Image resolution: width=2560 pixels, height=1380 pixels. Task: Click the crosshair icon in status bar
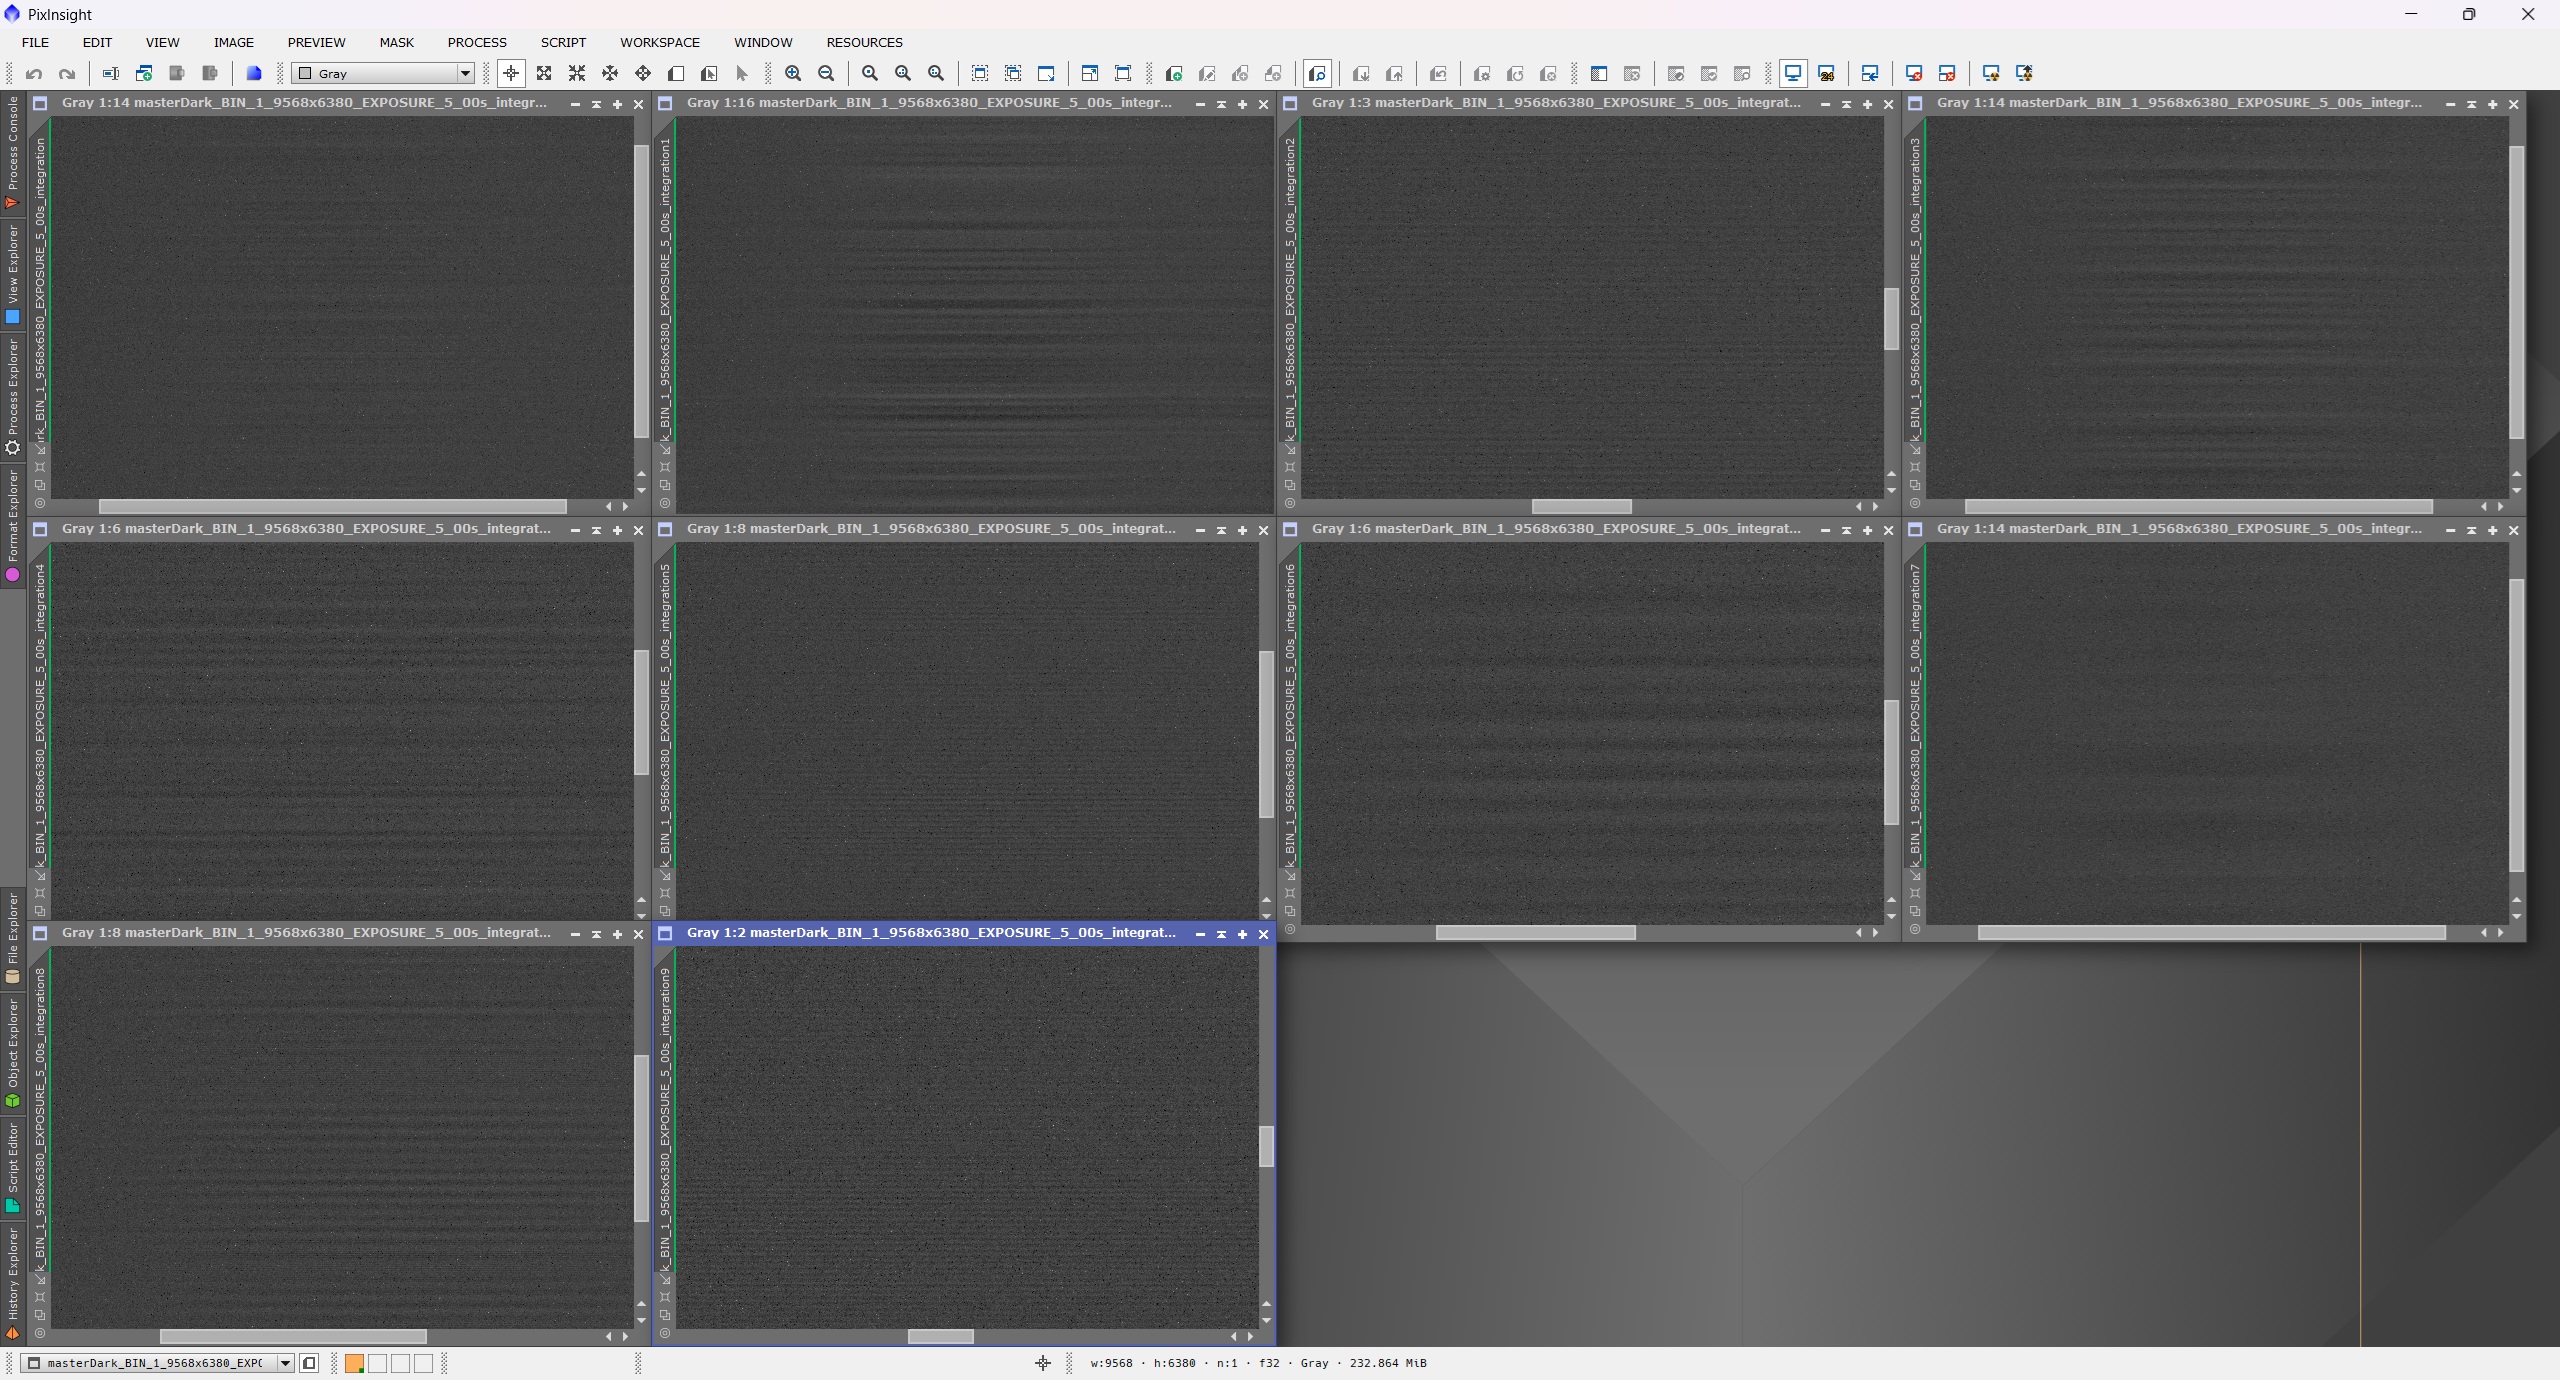(x=1043, y=1363)
